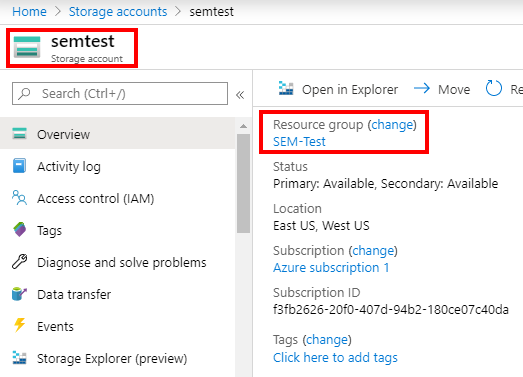
Task: Open the SEM-Test resource group link
Action: (299, 142)
